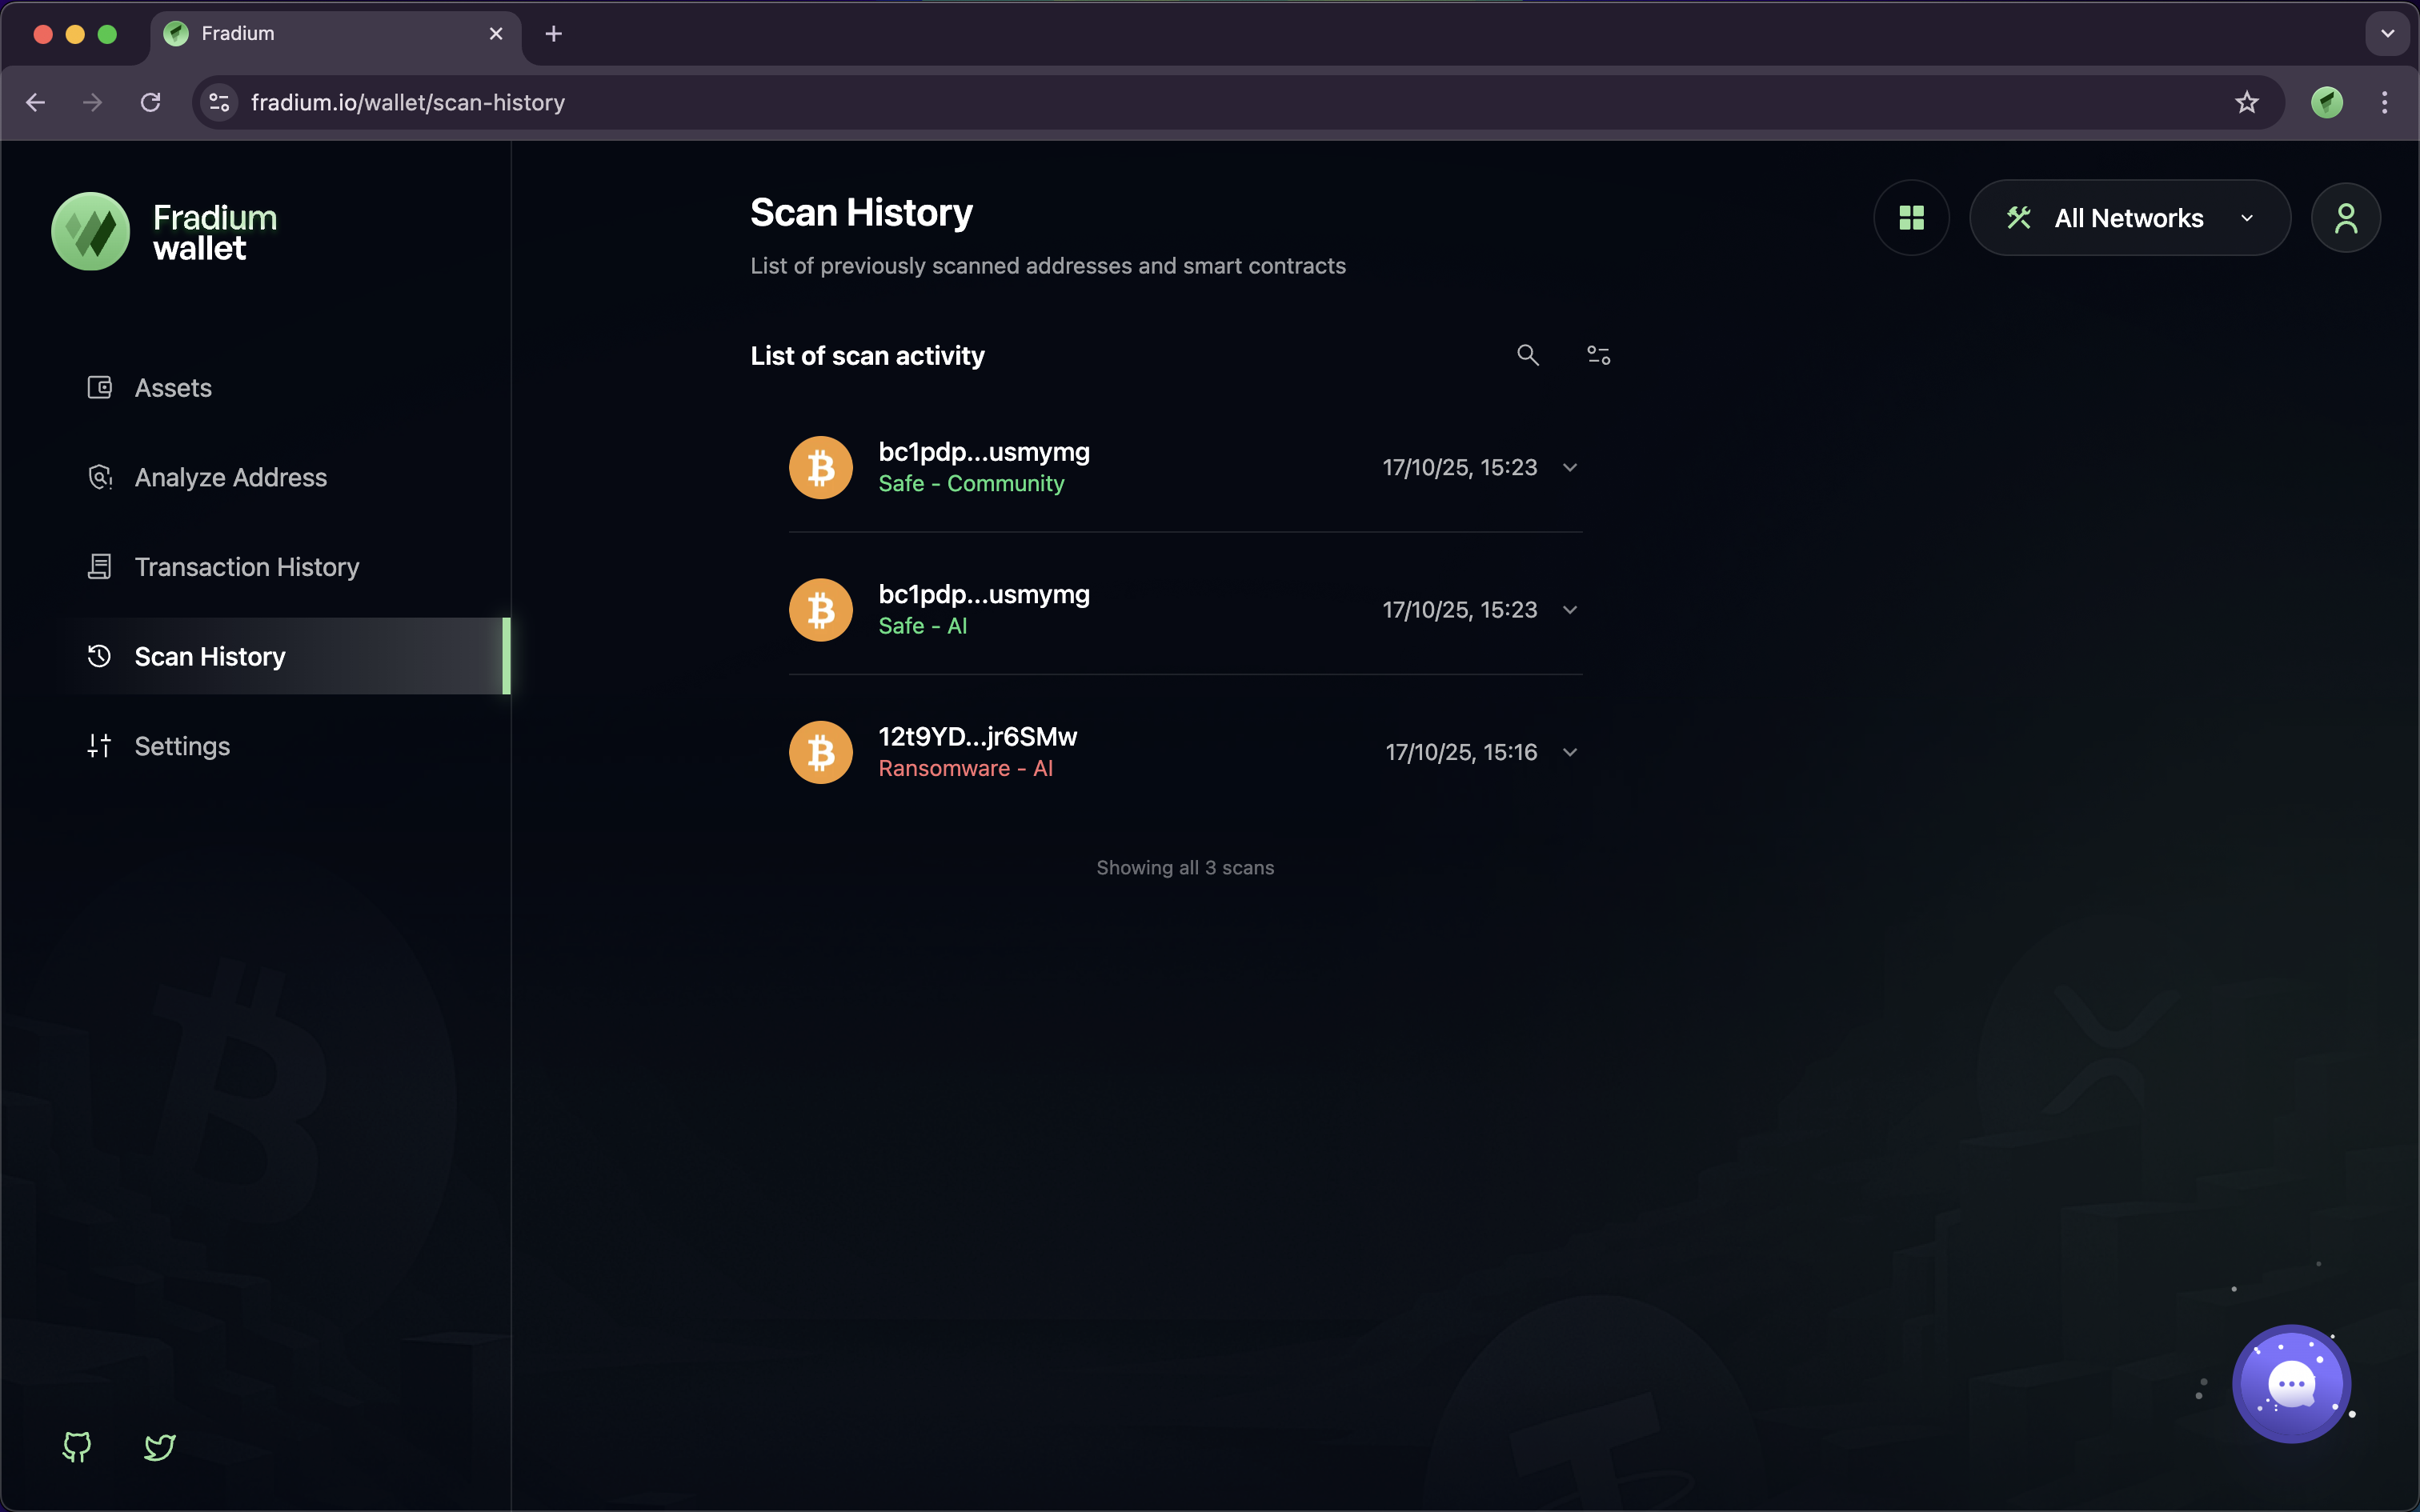Expand the Ransomware - AI scan entry

pos(1570,752)
